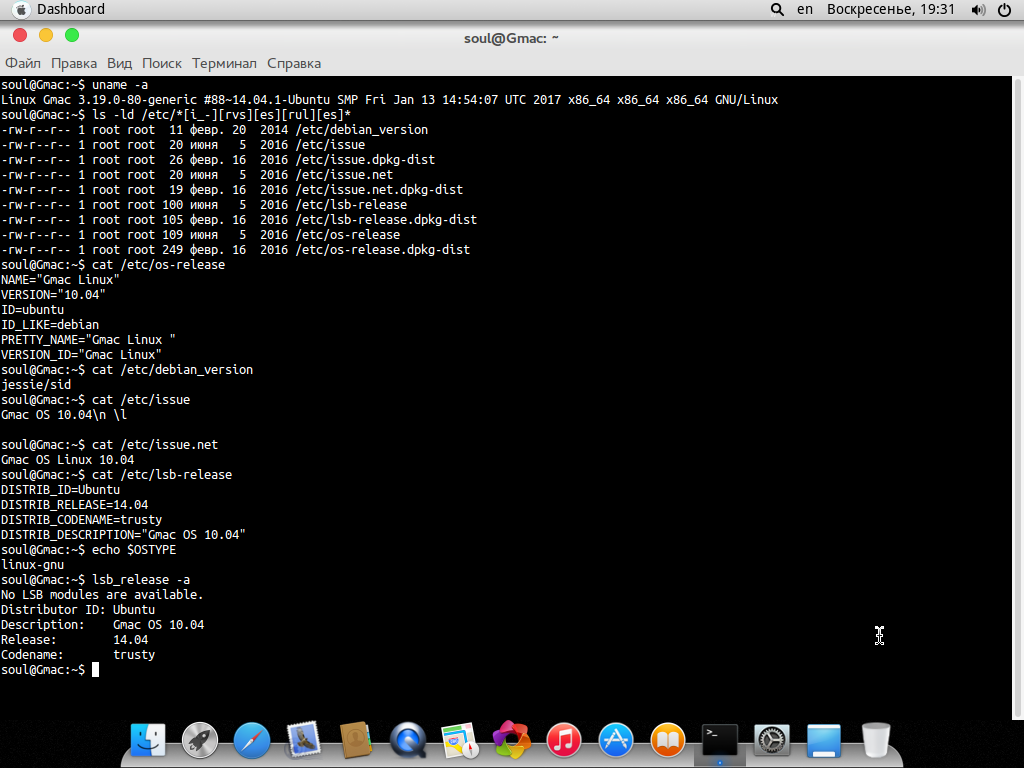This screenshot has width=1024, height=768.
Task: Open the App Store icon
Action: (x=616, y=740)
